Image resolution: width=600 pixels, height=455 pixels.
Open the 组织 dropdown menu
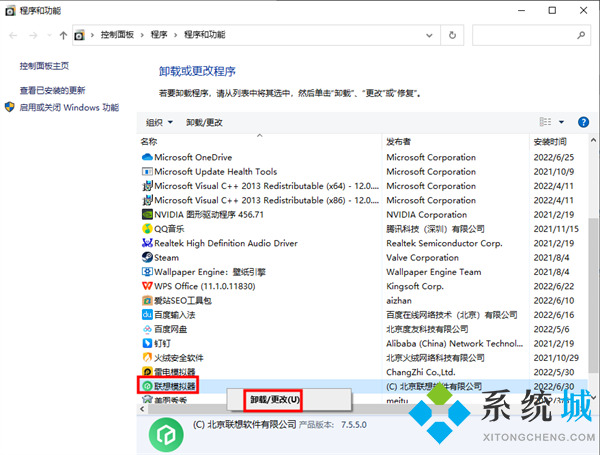(159, 122)
